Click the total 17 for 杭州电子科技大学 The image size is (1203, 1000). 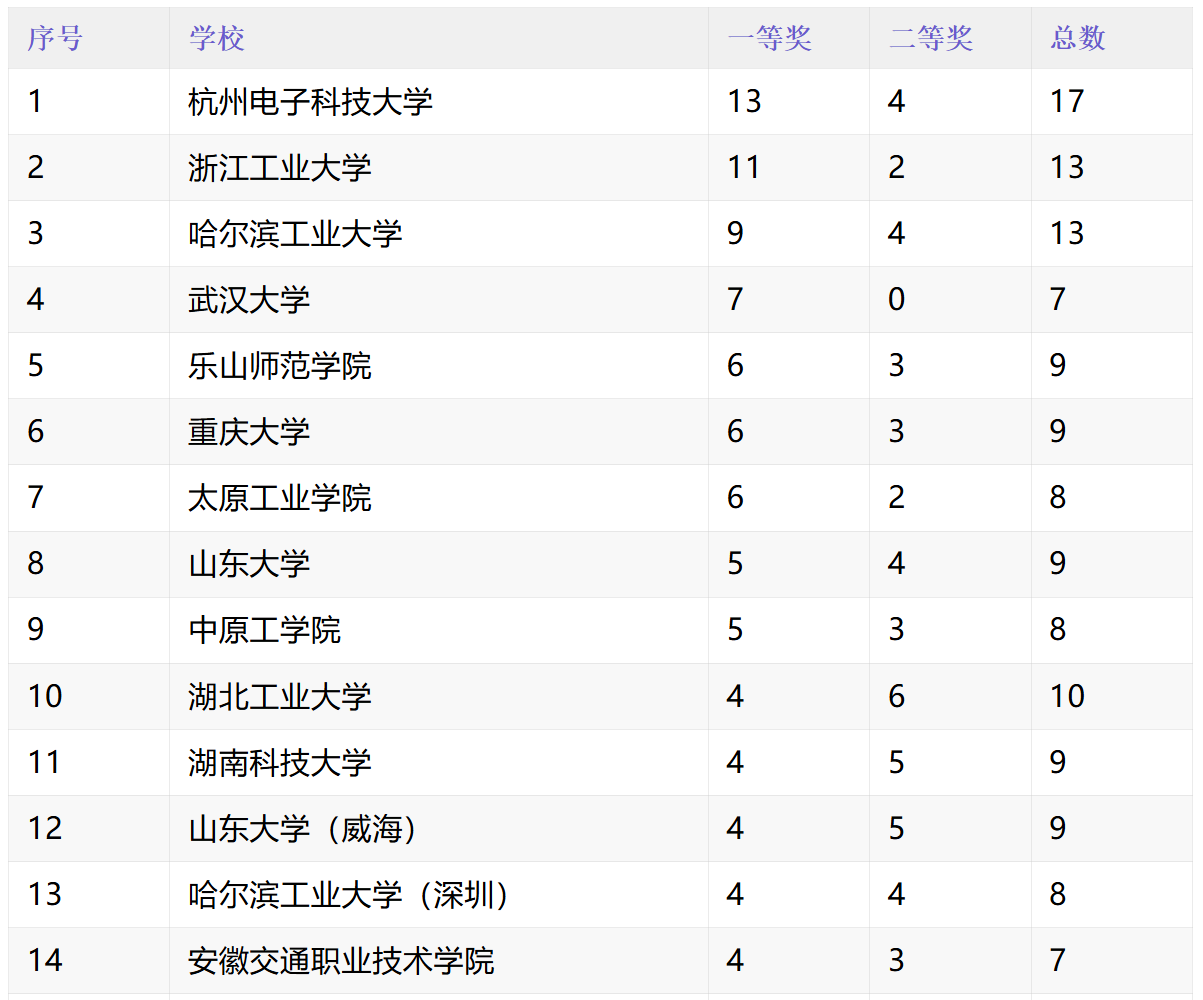1067,101
